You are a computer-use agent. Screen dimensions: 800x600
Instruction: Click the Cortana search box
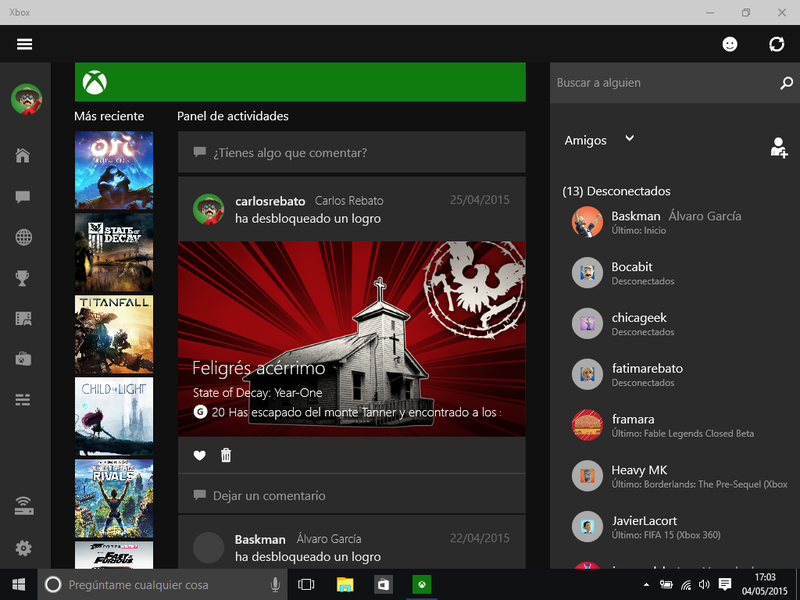coord(162,585)
